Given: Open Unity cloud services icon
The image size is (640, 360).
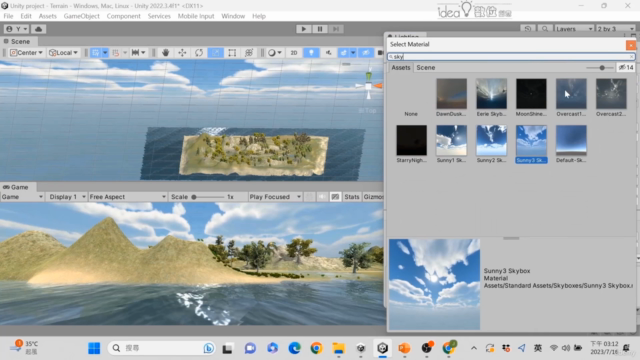Looking at the screenshot, I should pos(38,29).
